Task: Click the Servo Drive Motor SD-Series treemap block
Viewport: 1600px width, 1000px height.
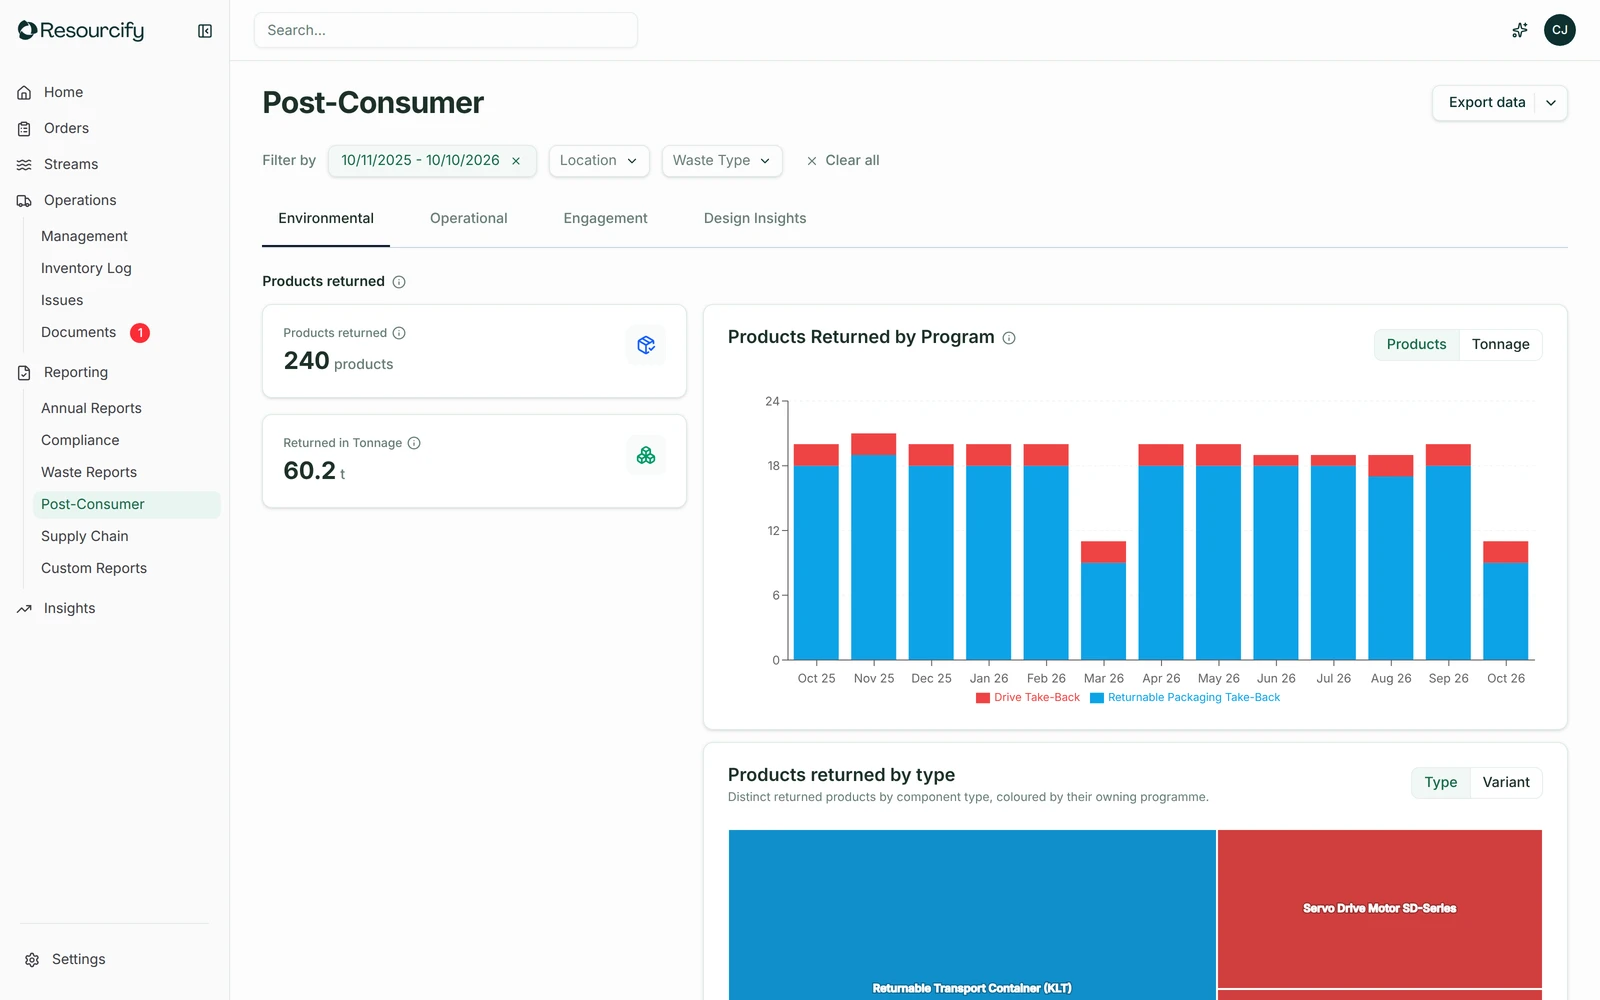Action: pos(1380,908)
